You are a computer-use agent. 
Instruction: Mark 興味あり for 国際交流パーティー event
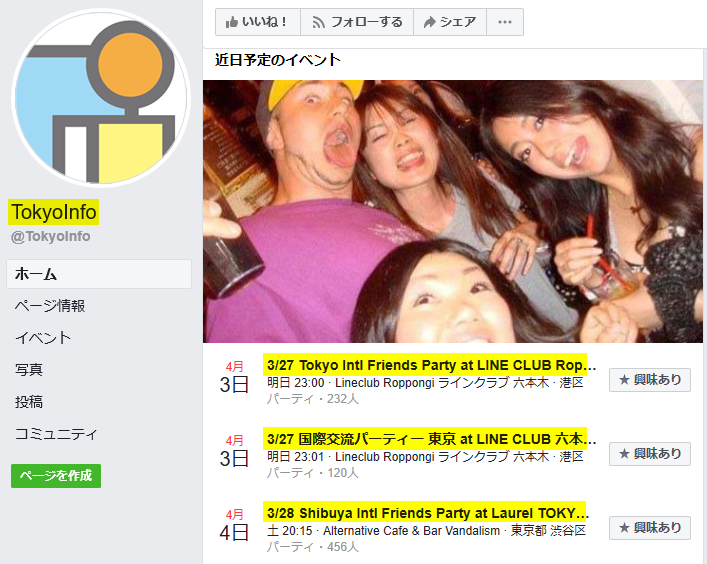(650, 454)
